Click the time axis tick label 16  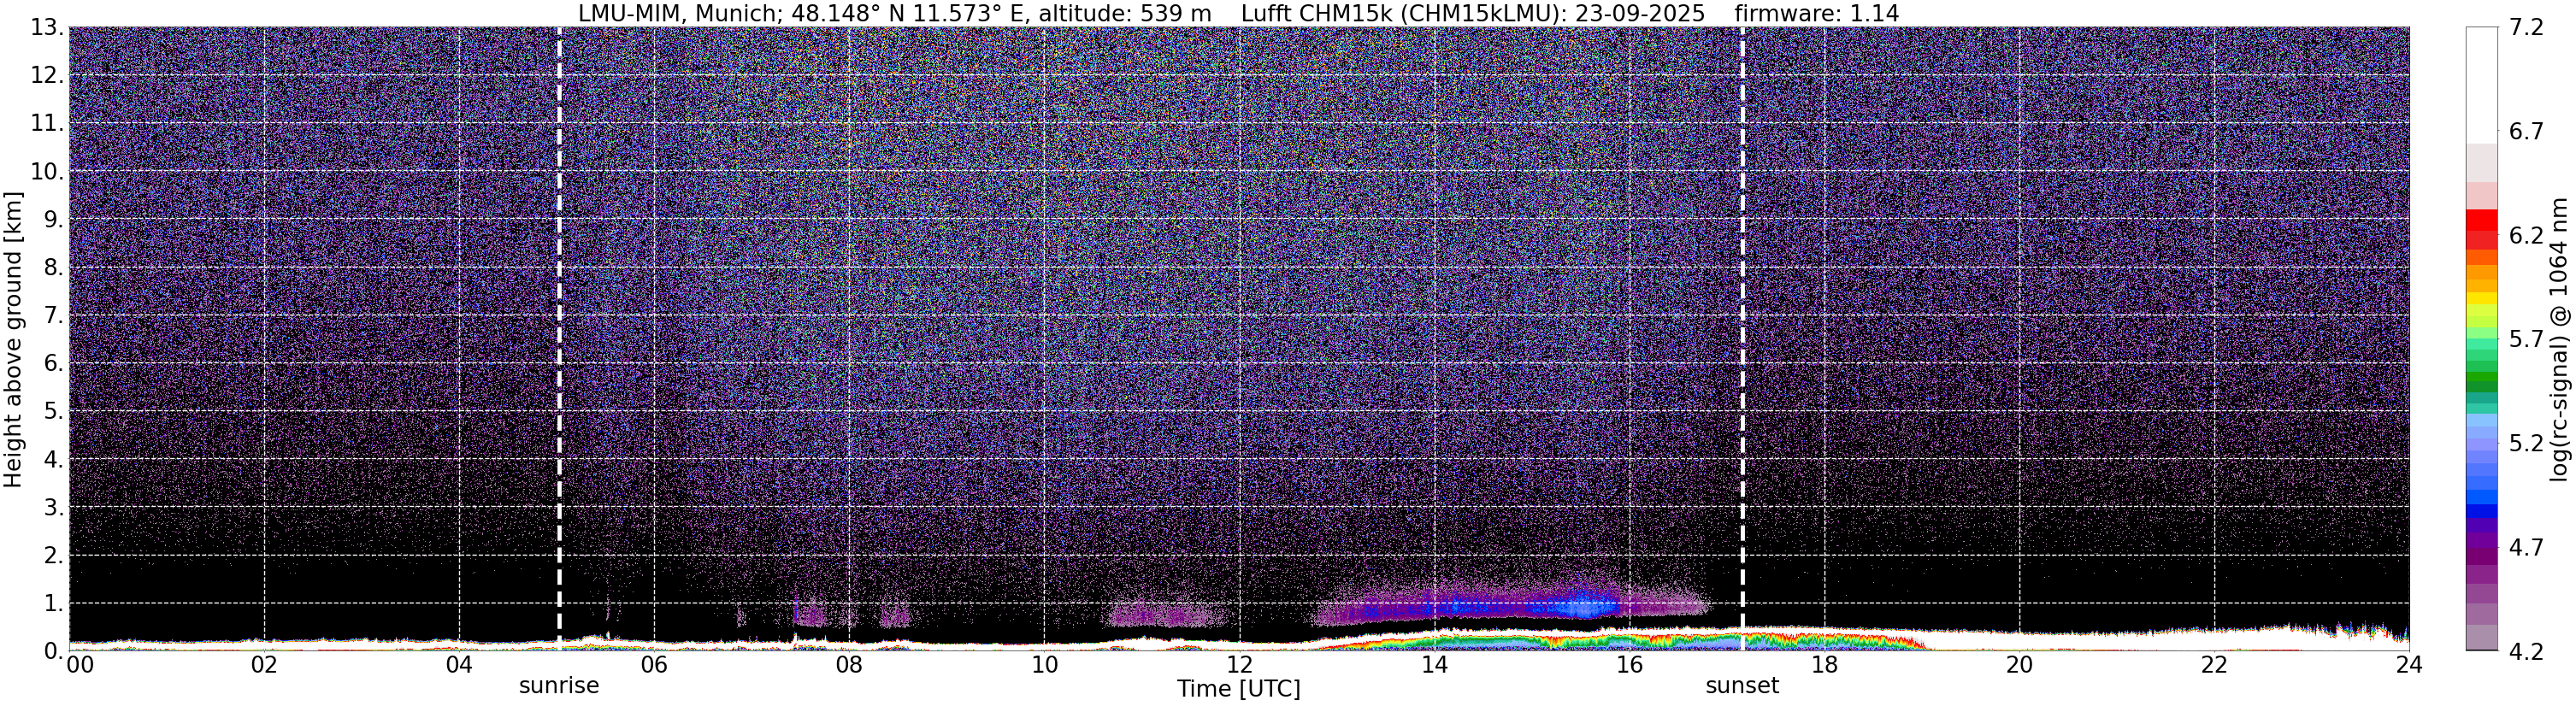[1629, 666]
